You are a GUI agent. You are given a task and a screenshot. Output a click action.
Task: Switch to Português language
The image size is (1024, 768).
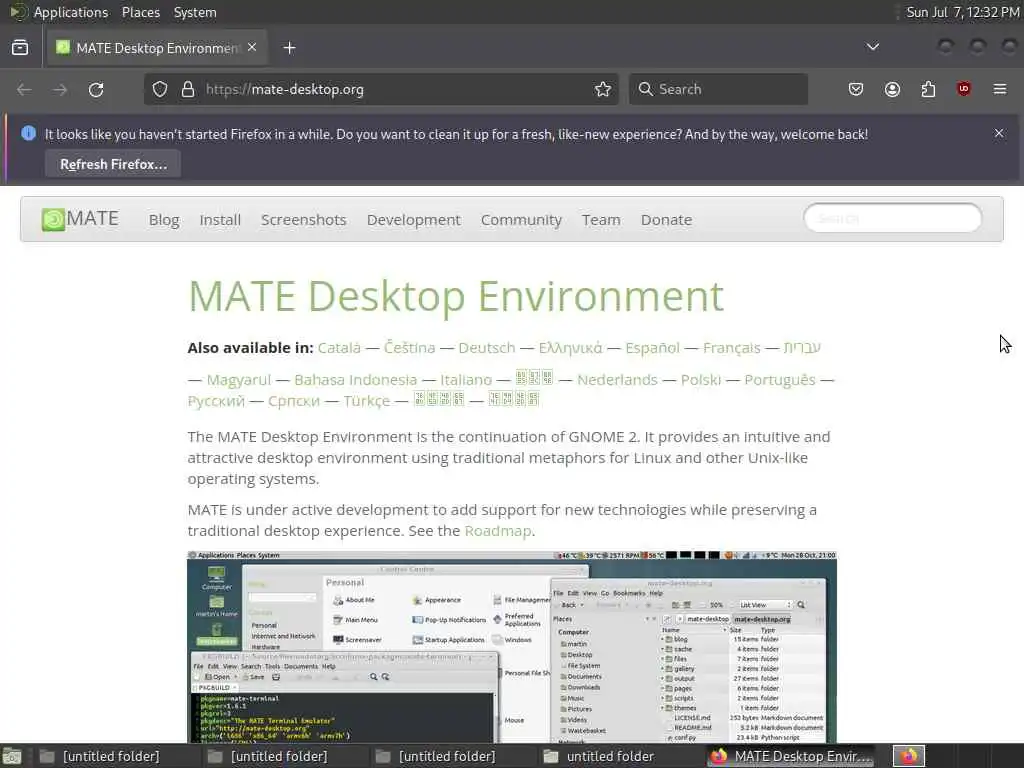tap(780, 379)
